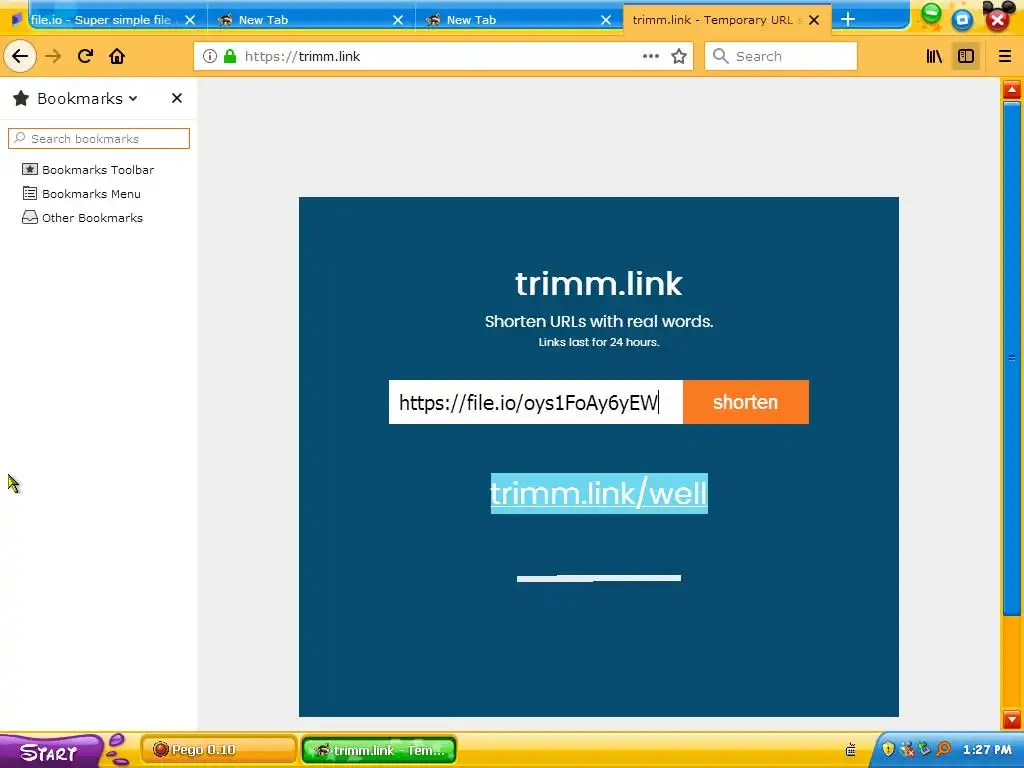Close the file.io tab
Viewport: 1024px width, 768px height.
pyautogui.click(x=190, y=20)
